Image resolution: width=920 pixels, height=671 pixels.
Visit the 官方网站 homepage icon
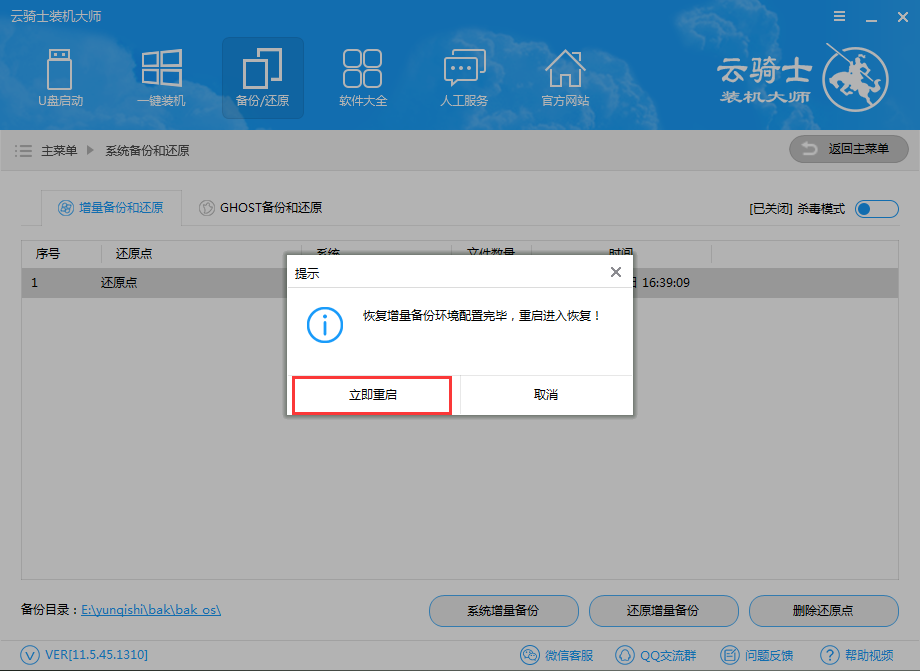point(565,78)
